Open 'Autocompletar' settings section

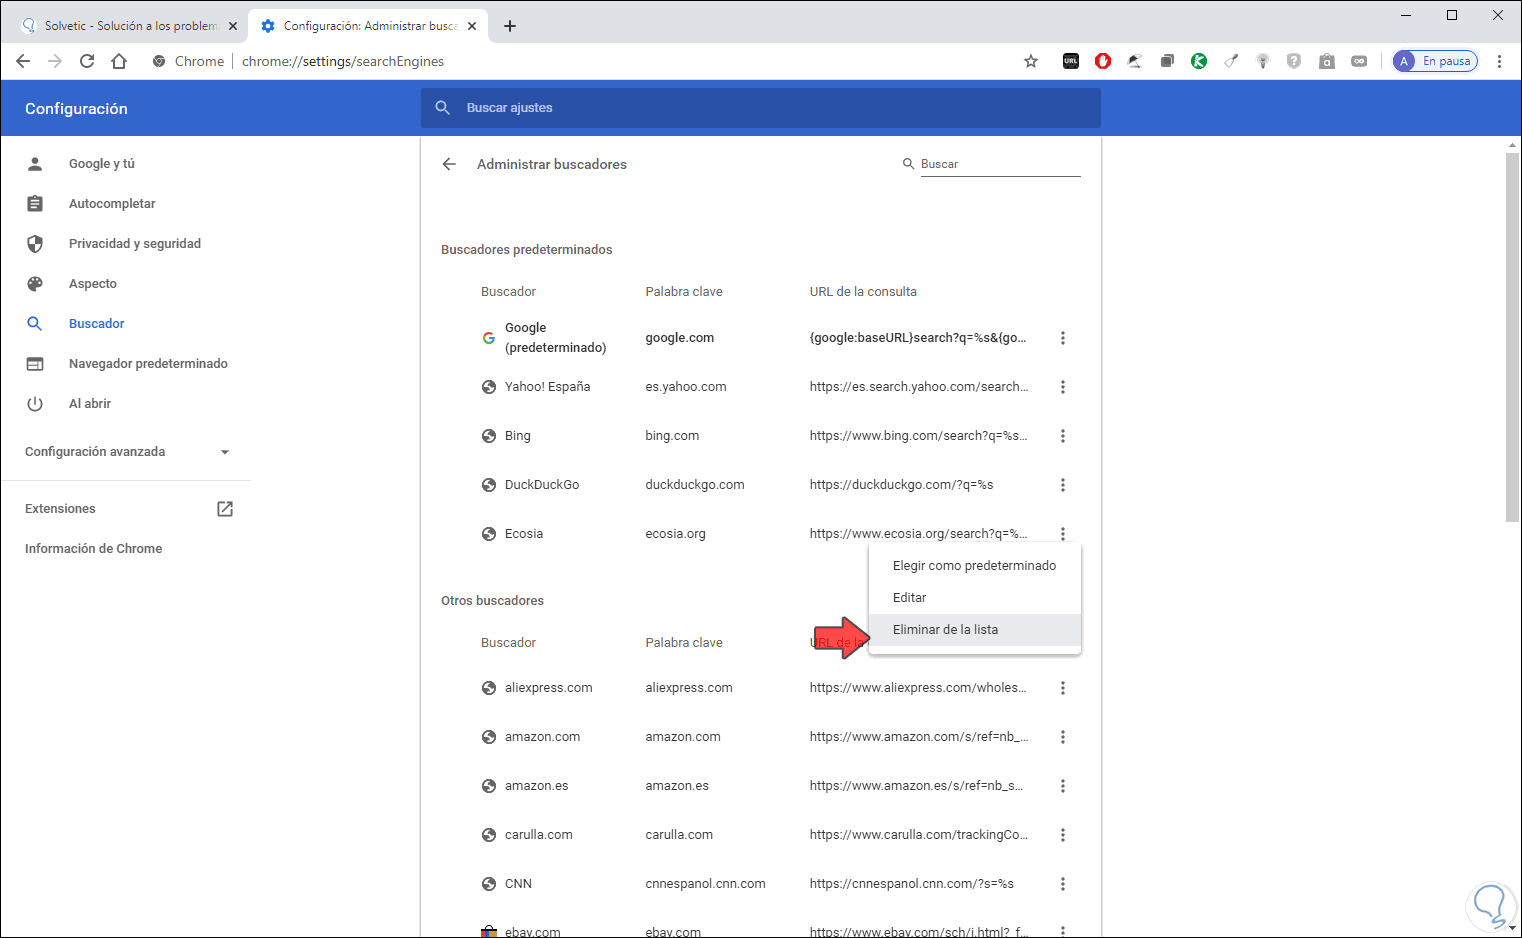[x=112, y=204]
